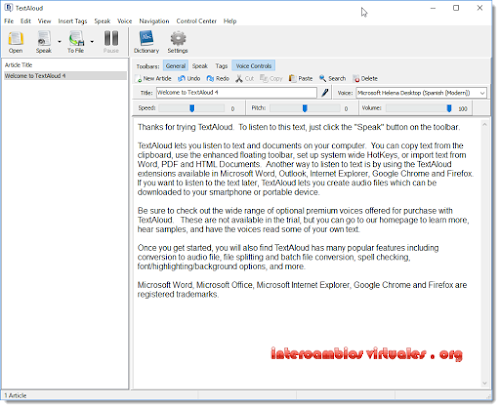Open the Settings gear icon
This screenshot has width=500, height=408.
178,42
